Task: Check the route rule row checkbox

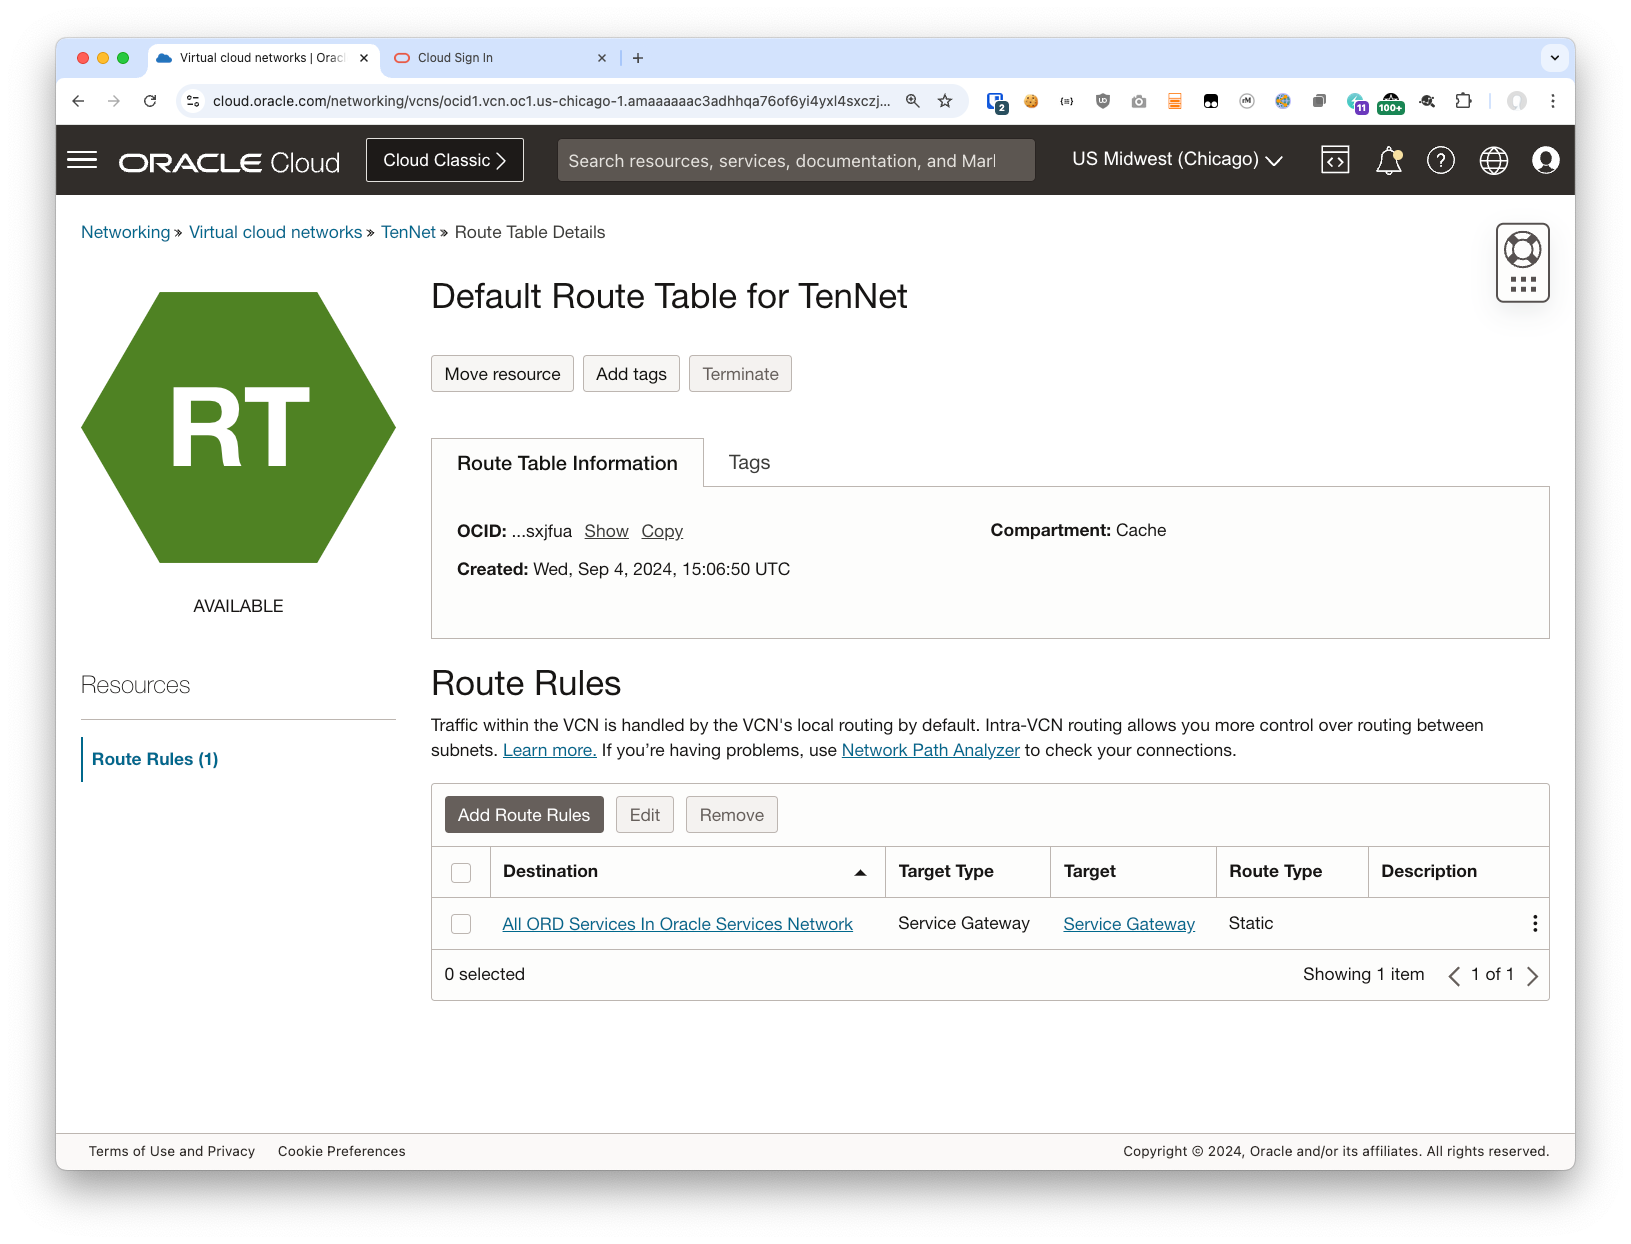Action: (x=461, y=924)
